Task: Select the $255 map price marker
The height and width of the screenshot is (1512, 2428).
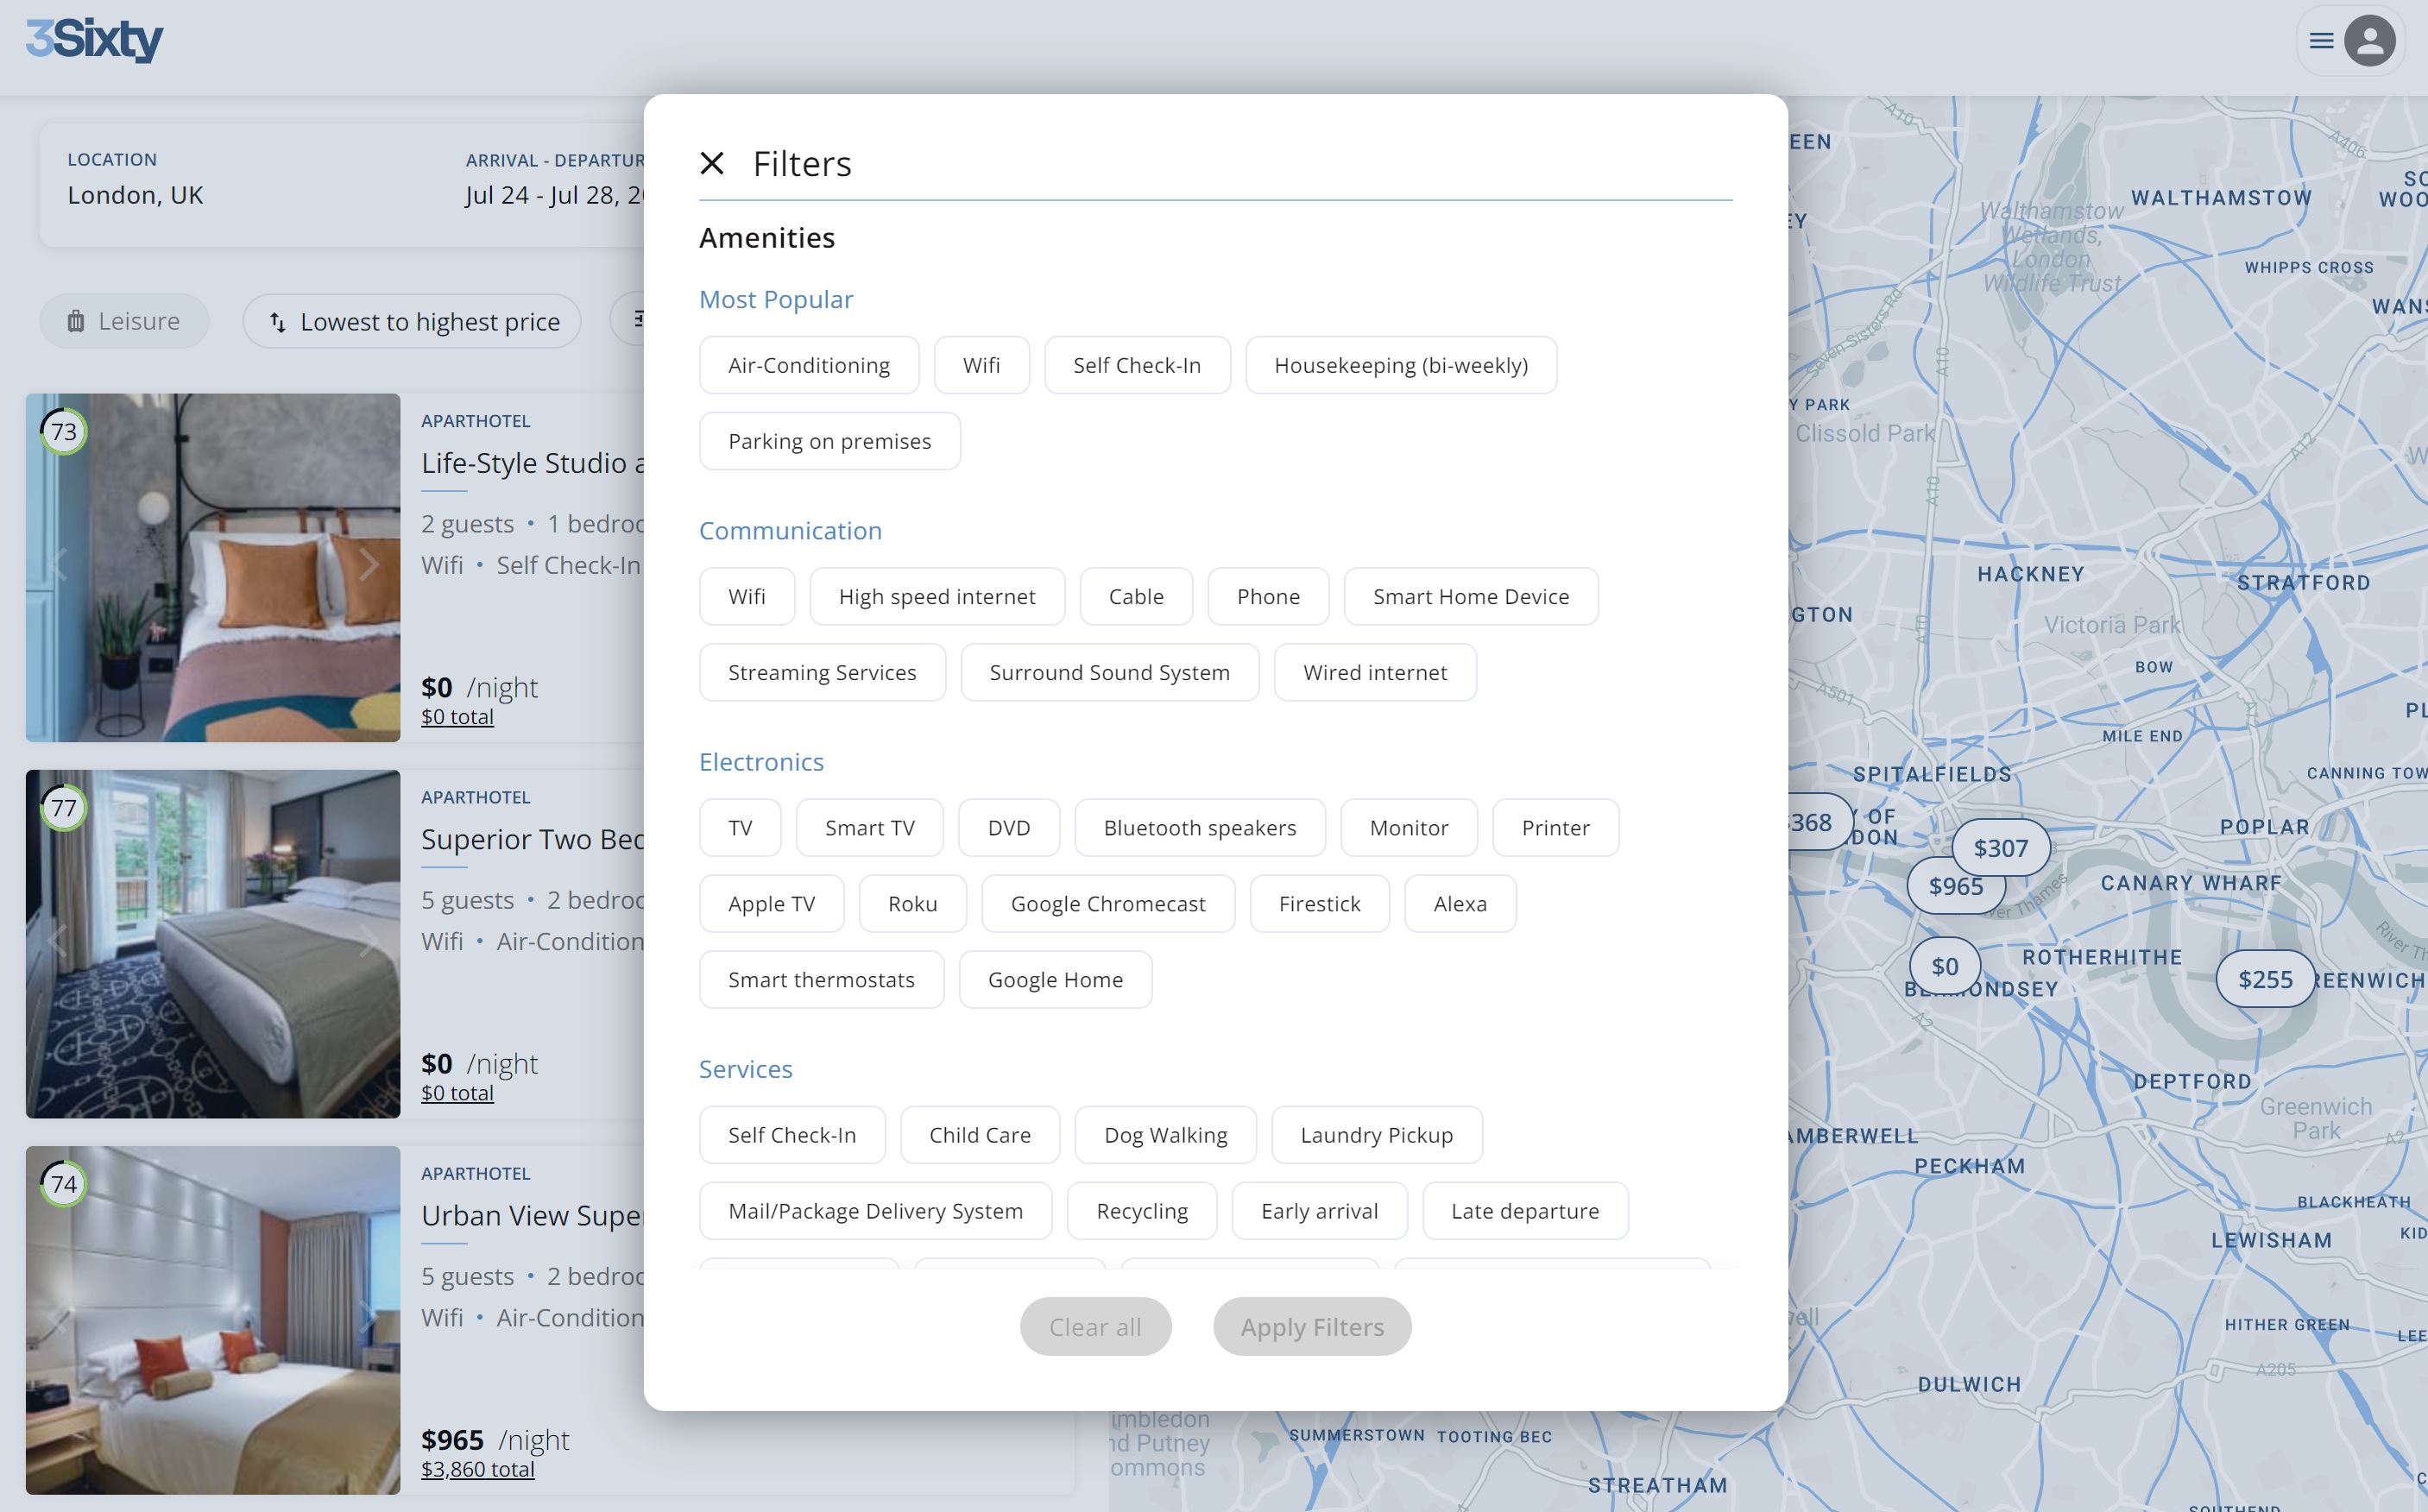Action: click(2265, 979)
